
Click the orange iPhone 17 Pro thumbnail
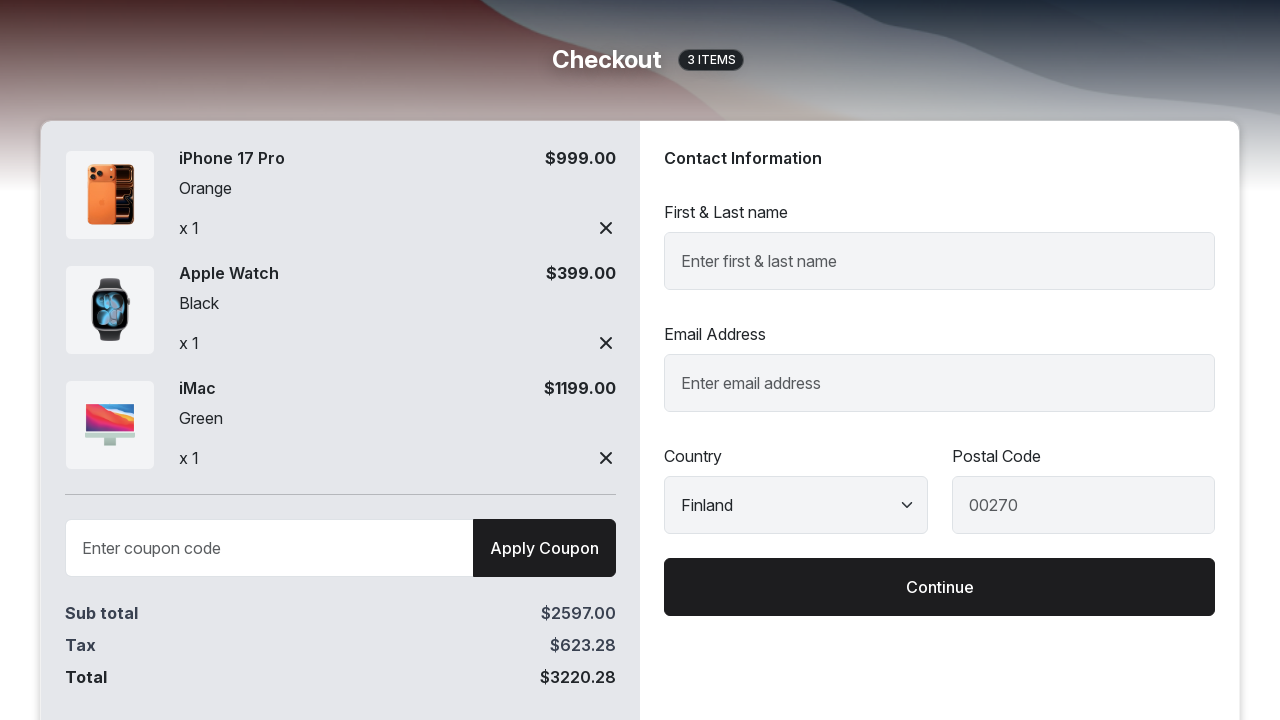pos(110,195)
